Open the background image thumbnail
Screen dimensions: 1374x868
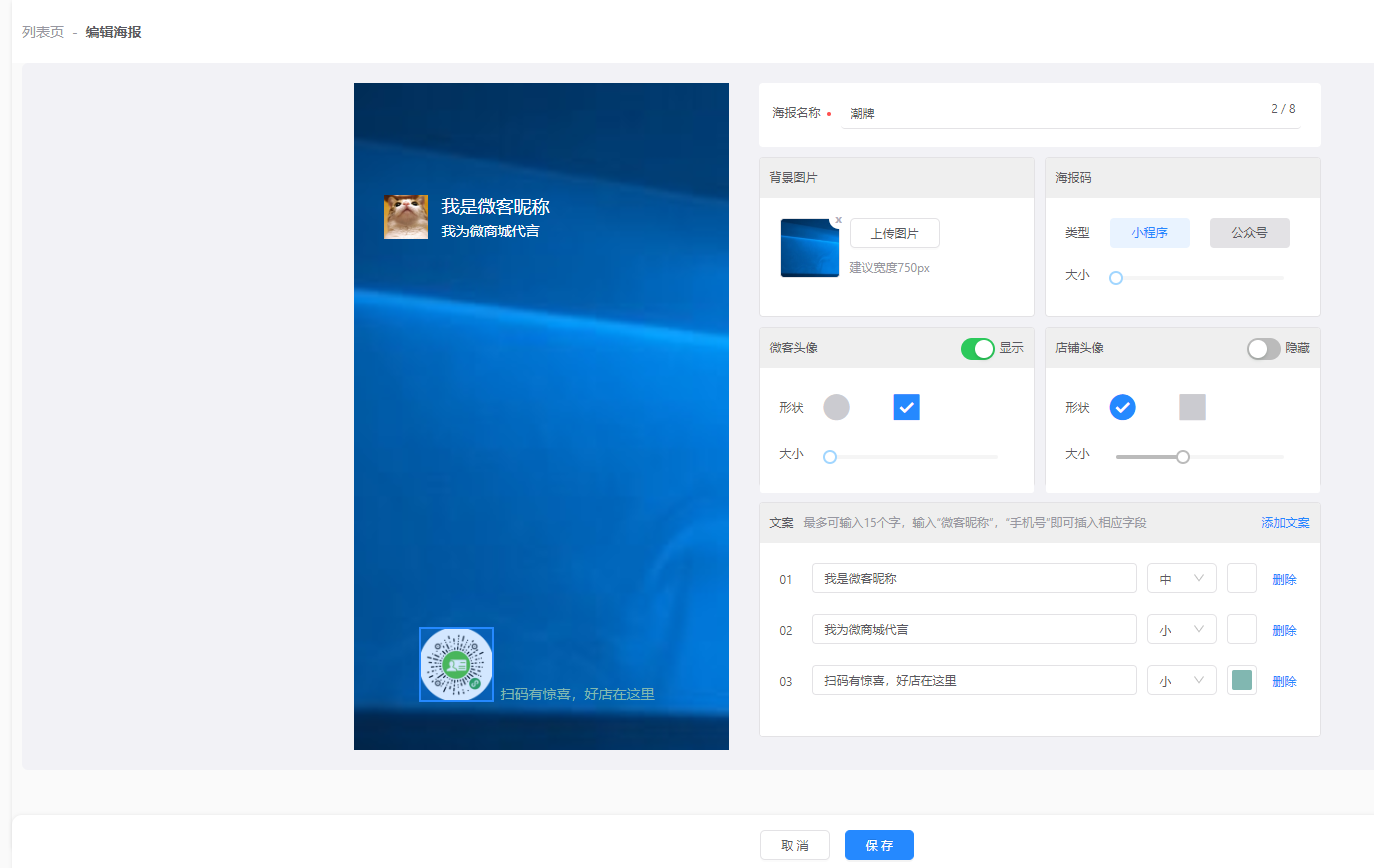810,248
